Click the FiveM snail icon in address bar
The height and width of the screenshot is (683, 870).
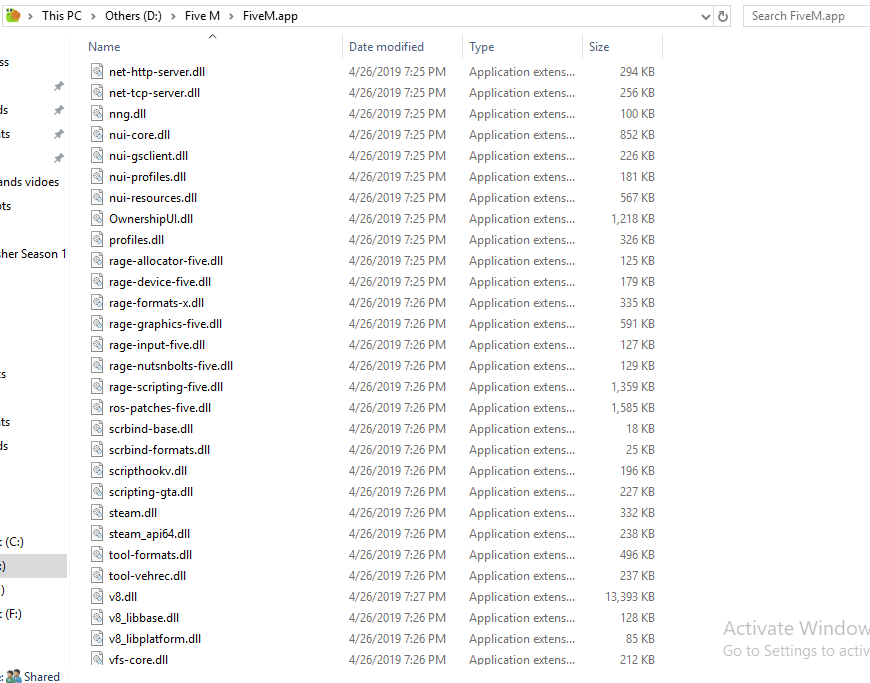13,16
